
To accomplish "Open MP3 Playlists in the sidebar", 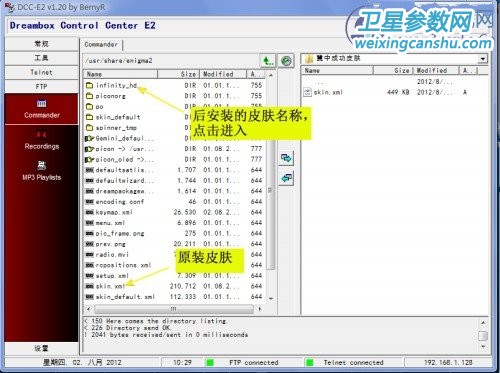I will [x=42, y=171].
